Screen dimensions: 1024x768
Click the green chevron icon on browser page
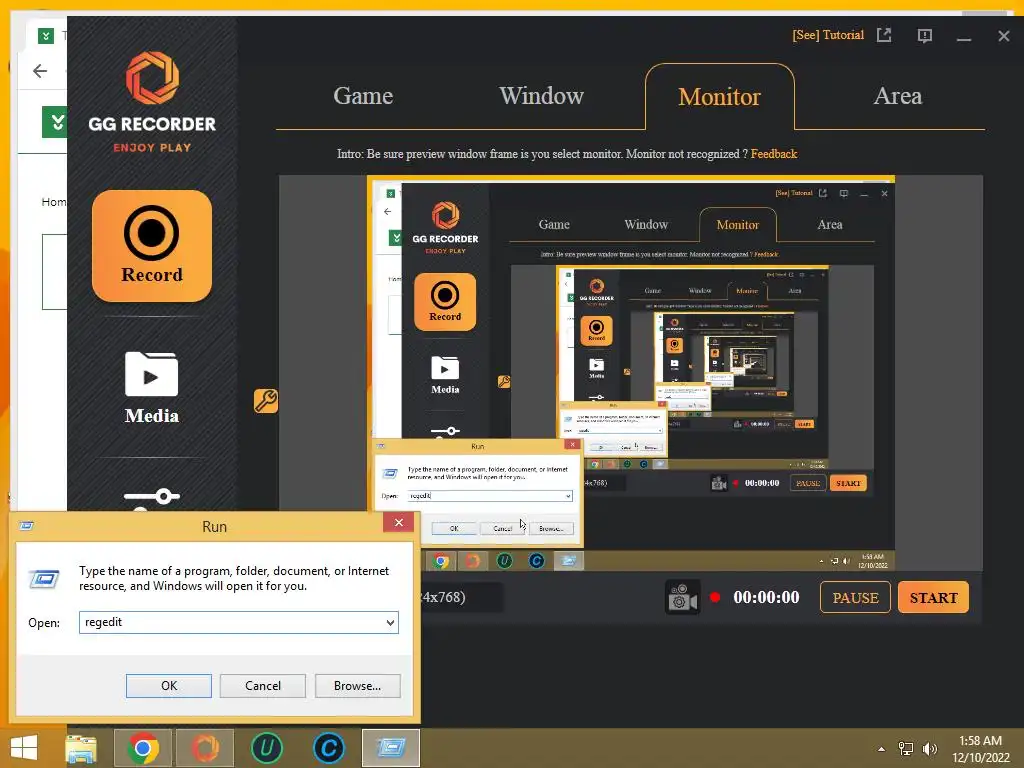[x=56, y=122]
